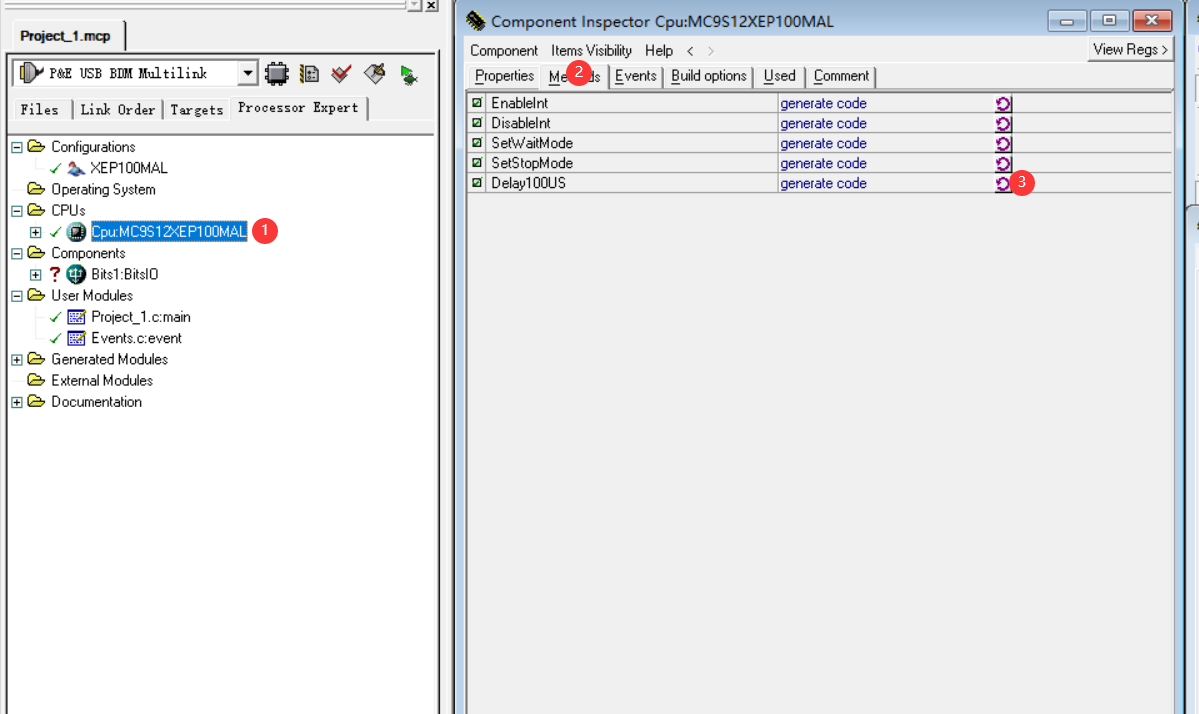Switch to the Targets tab
The image size is (1199, 714).
click(x=197, y=109)
